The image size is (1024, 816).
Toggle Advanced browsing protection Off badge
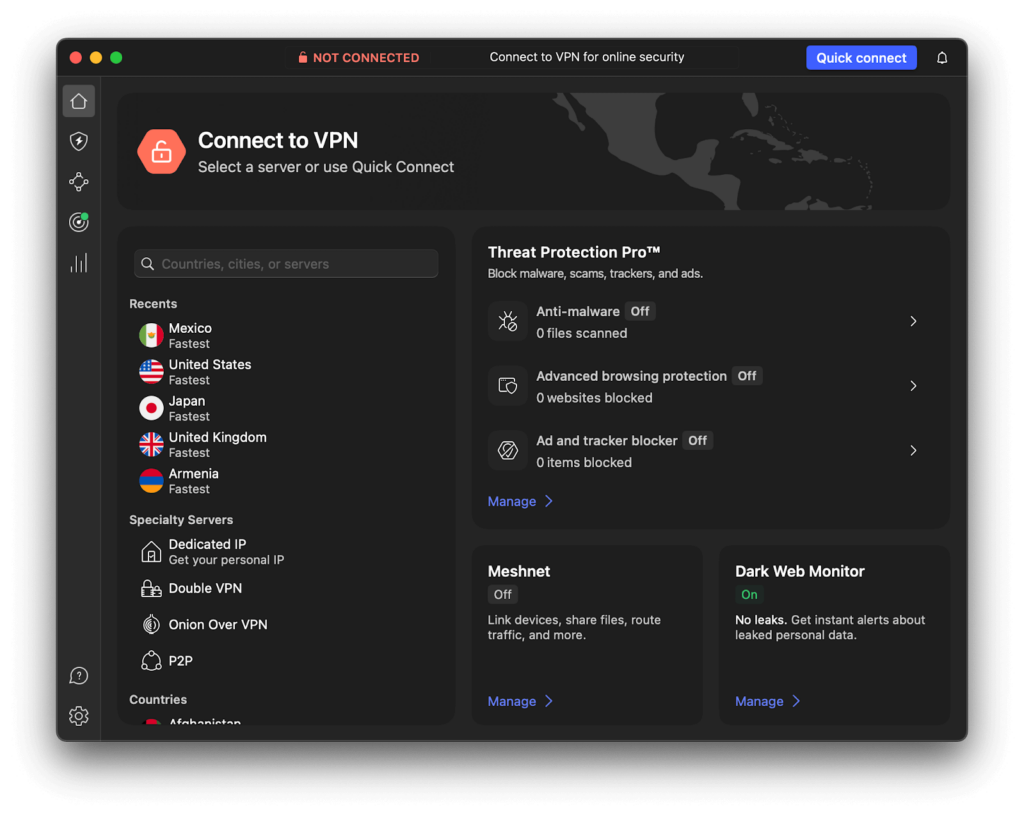coord(746,376)
